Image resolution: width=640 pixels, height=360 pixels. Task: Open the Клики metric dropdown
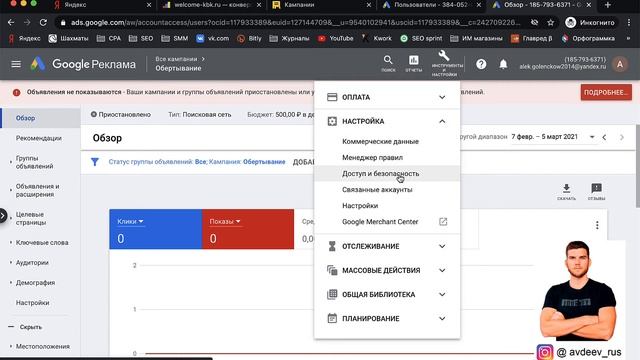click(130, 221)
